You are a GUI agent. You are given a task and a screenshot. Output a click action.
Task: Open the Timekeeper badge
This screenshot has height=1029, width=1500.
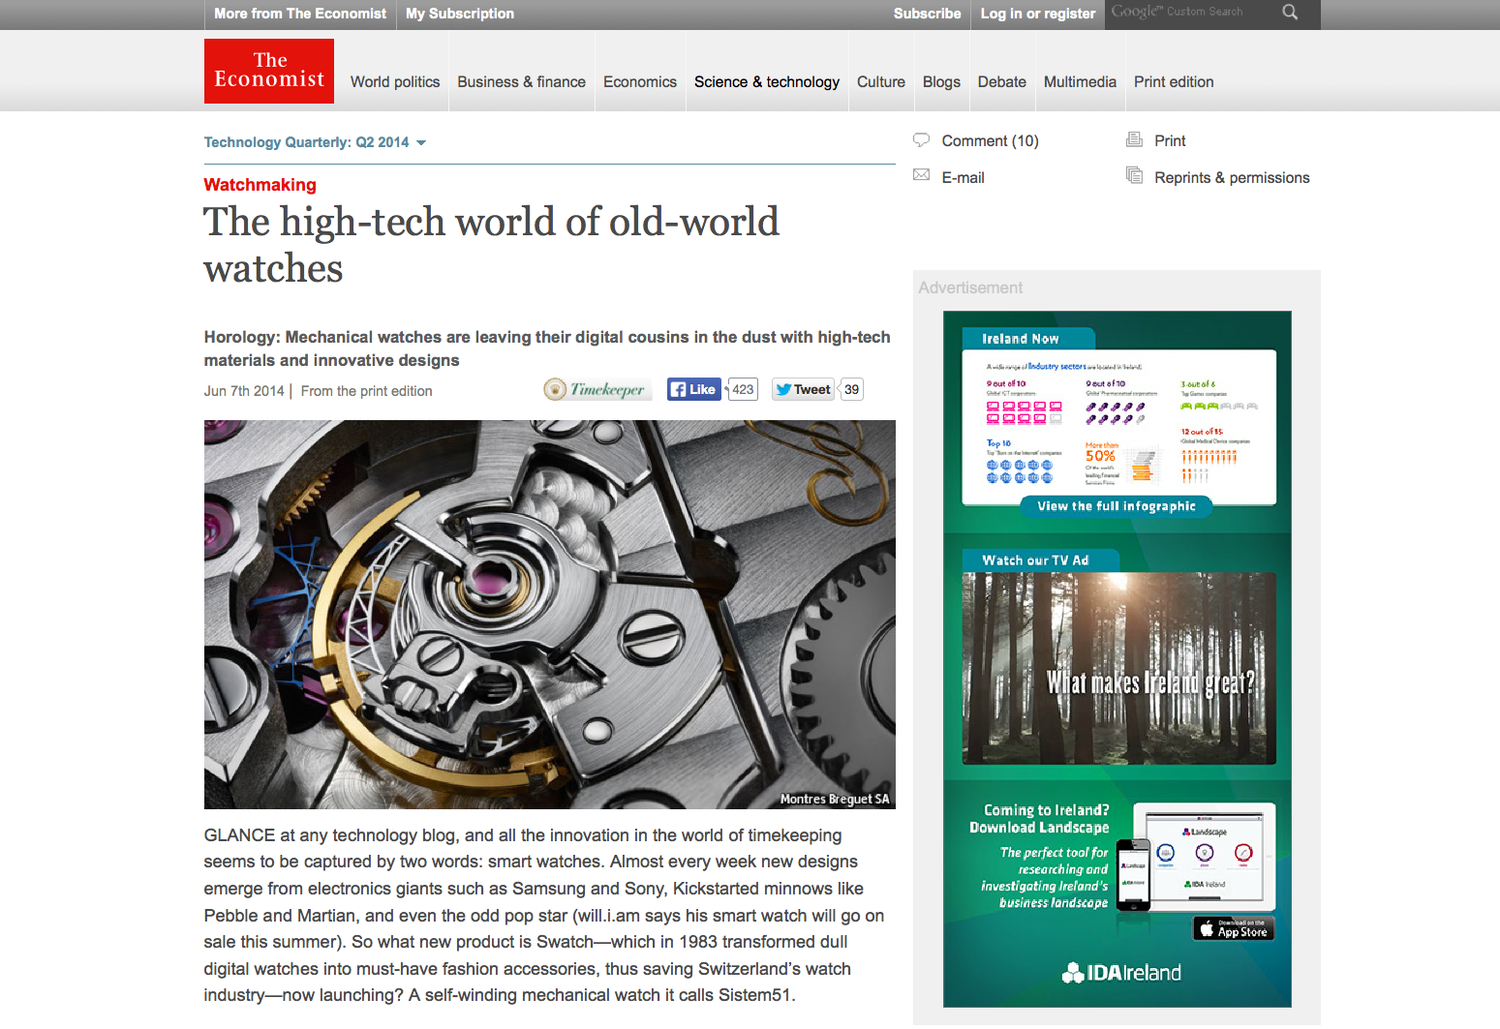597,390
